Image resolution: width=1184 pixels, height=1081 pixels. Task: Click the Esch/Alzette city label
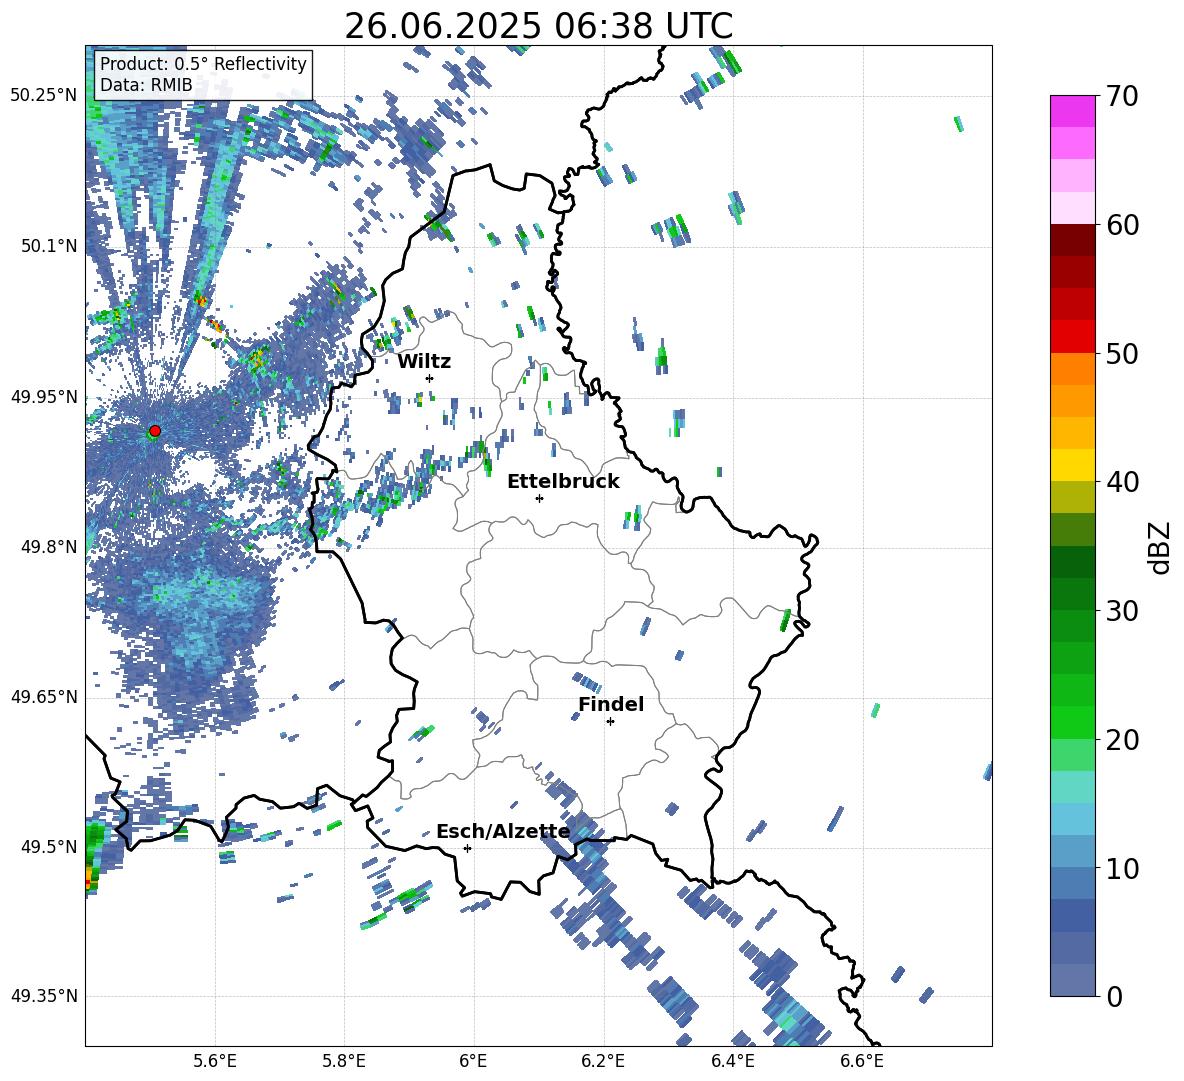pyautogui.click(x=503, y=832)
